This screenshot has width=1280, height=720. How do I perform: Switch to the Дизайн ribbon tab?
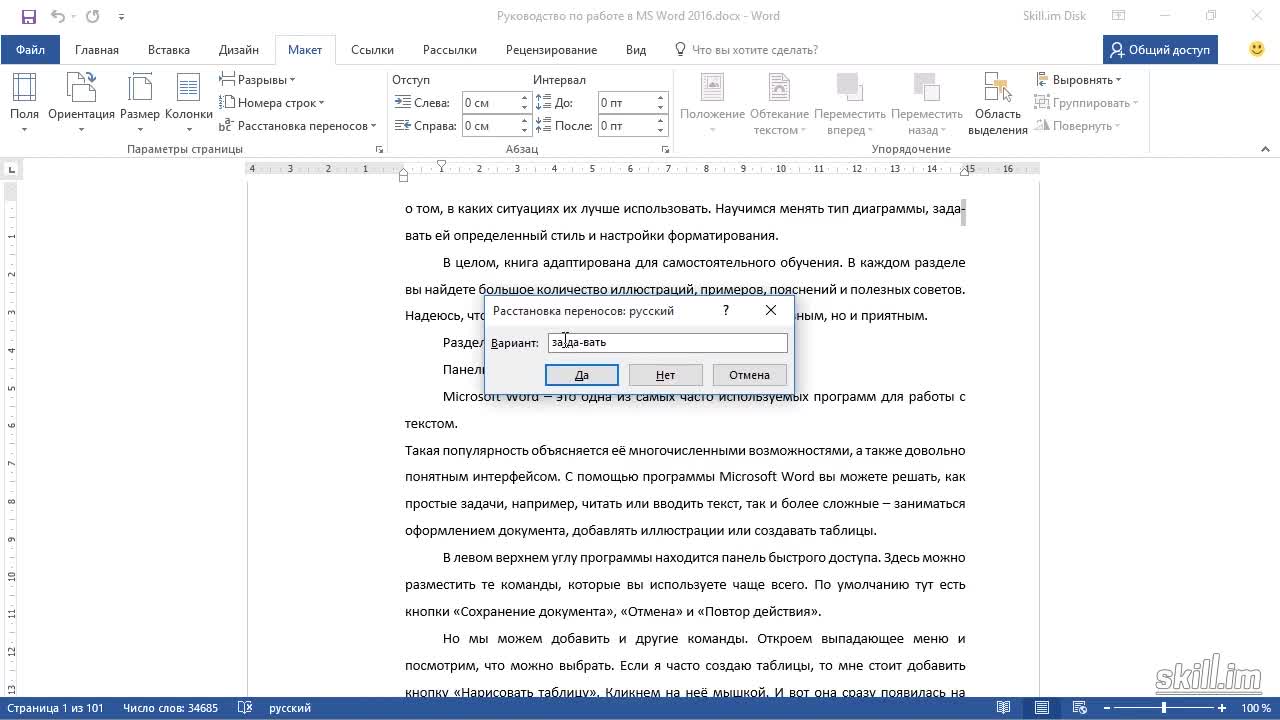click(x=239, y=49)
